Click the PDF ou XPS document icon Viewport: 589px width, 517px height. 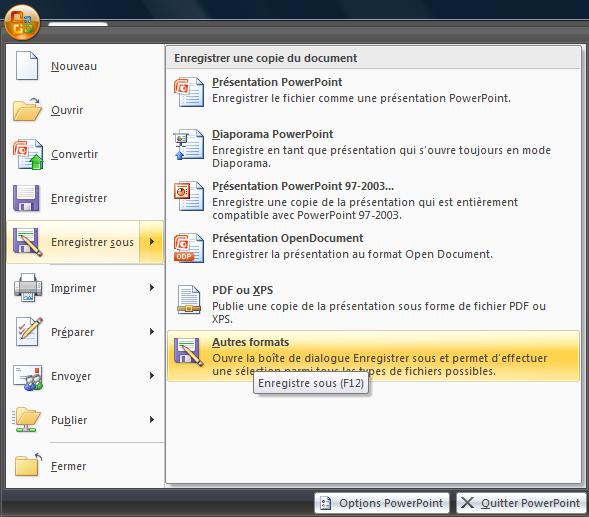(189, 300)
